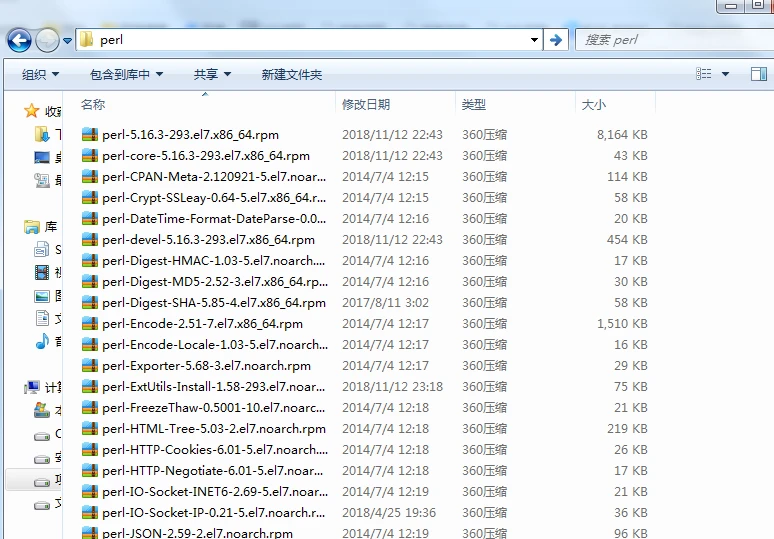This screenshot has width=774, height=539.
Task: Click the date 2017/8/11 3:02
Action: pos(386,302)
